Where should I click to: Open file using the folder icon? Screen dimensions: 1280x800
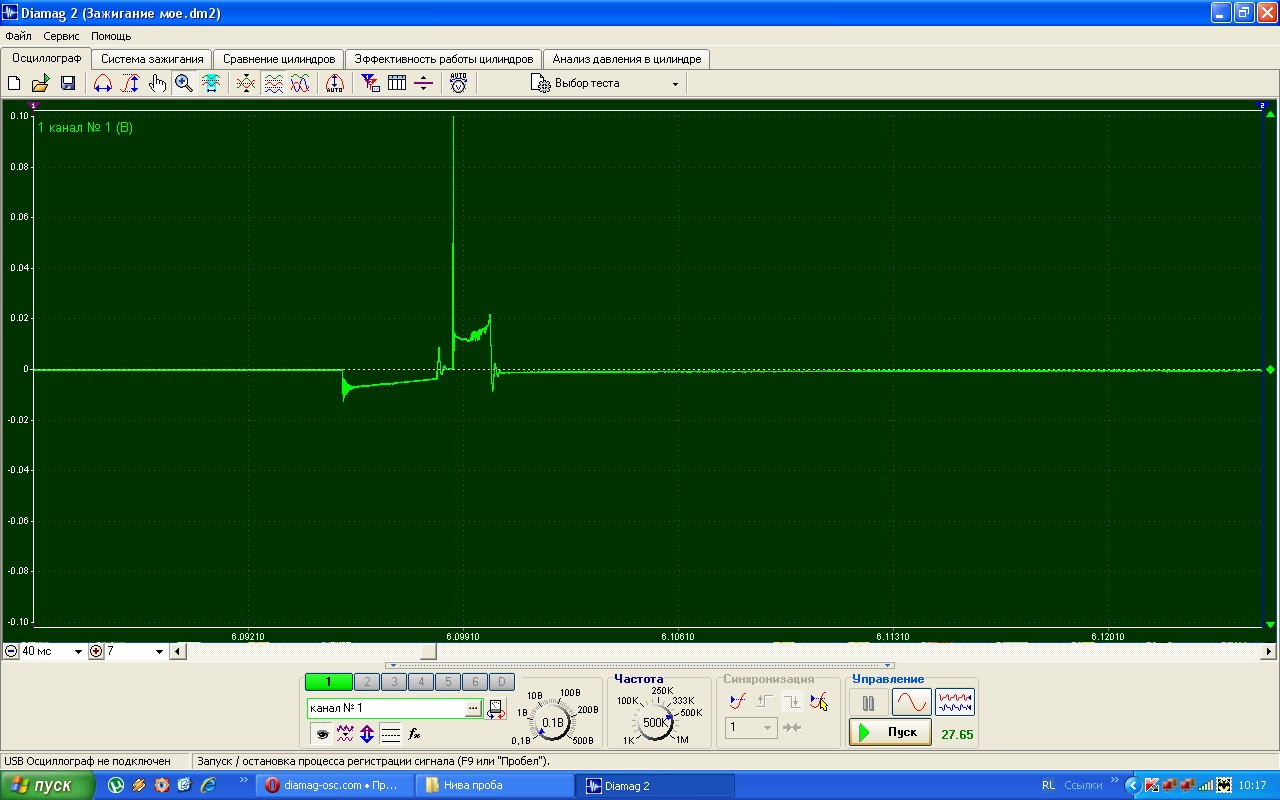(40, 84)
